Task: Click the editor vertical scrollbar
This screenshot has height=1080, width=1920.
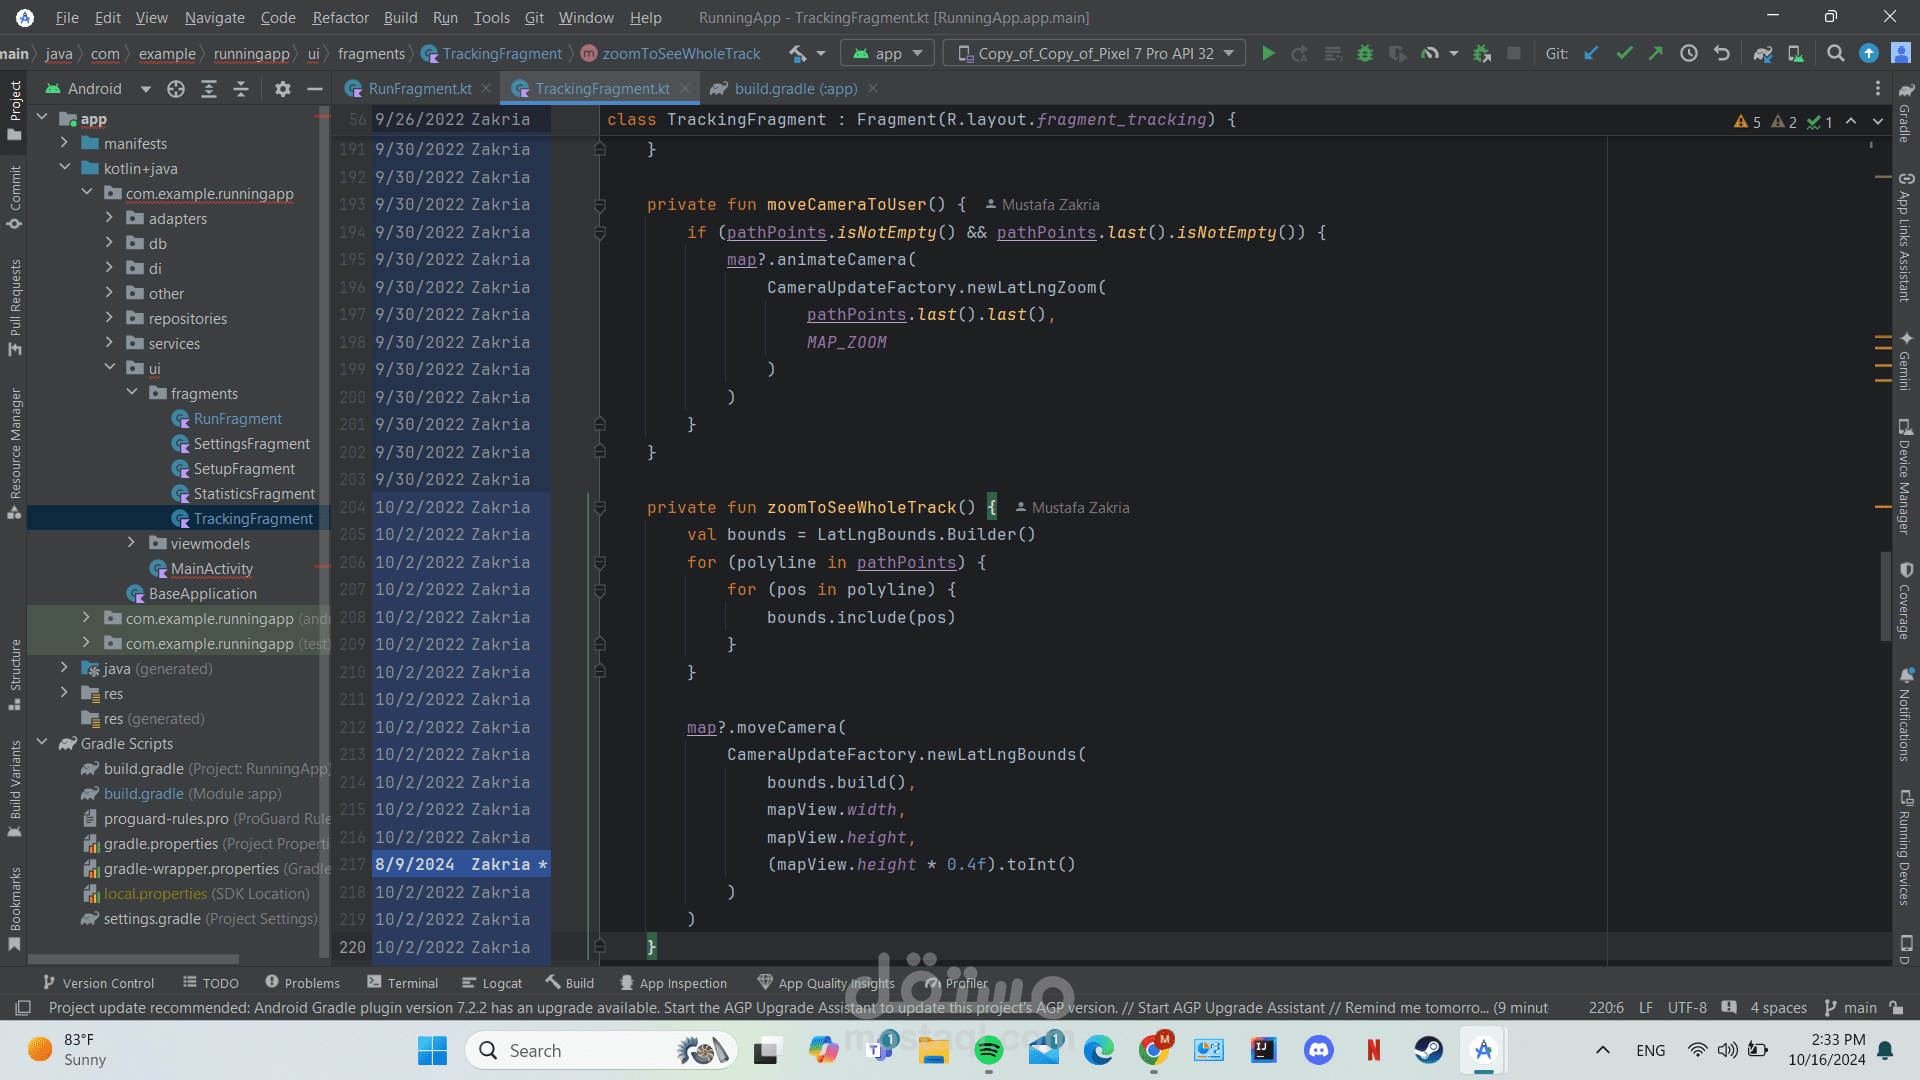Action: (x=1885, y=595)
